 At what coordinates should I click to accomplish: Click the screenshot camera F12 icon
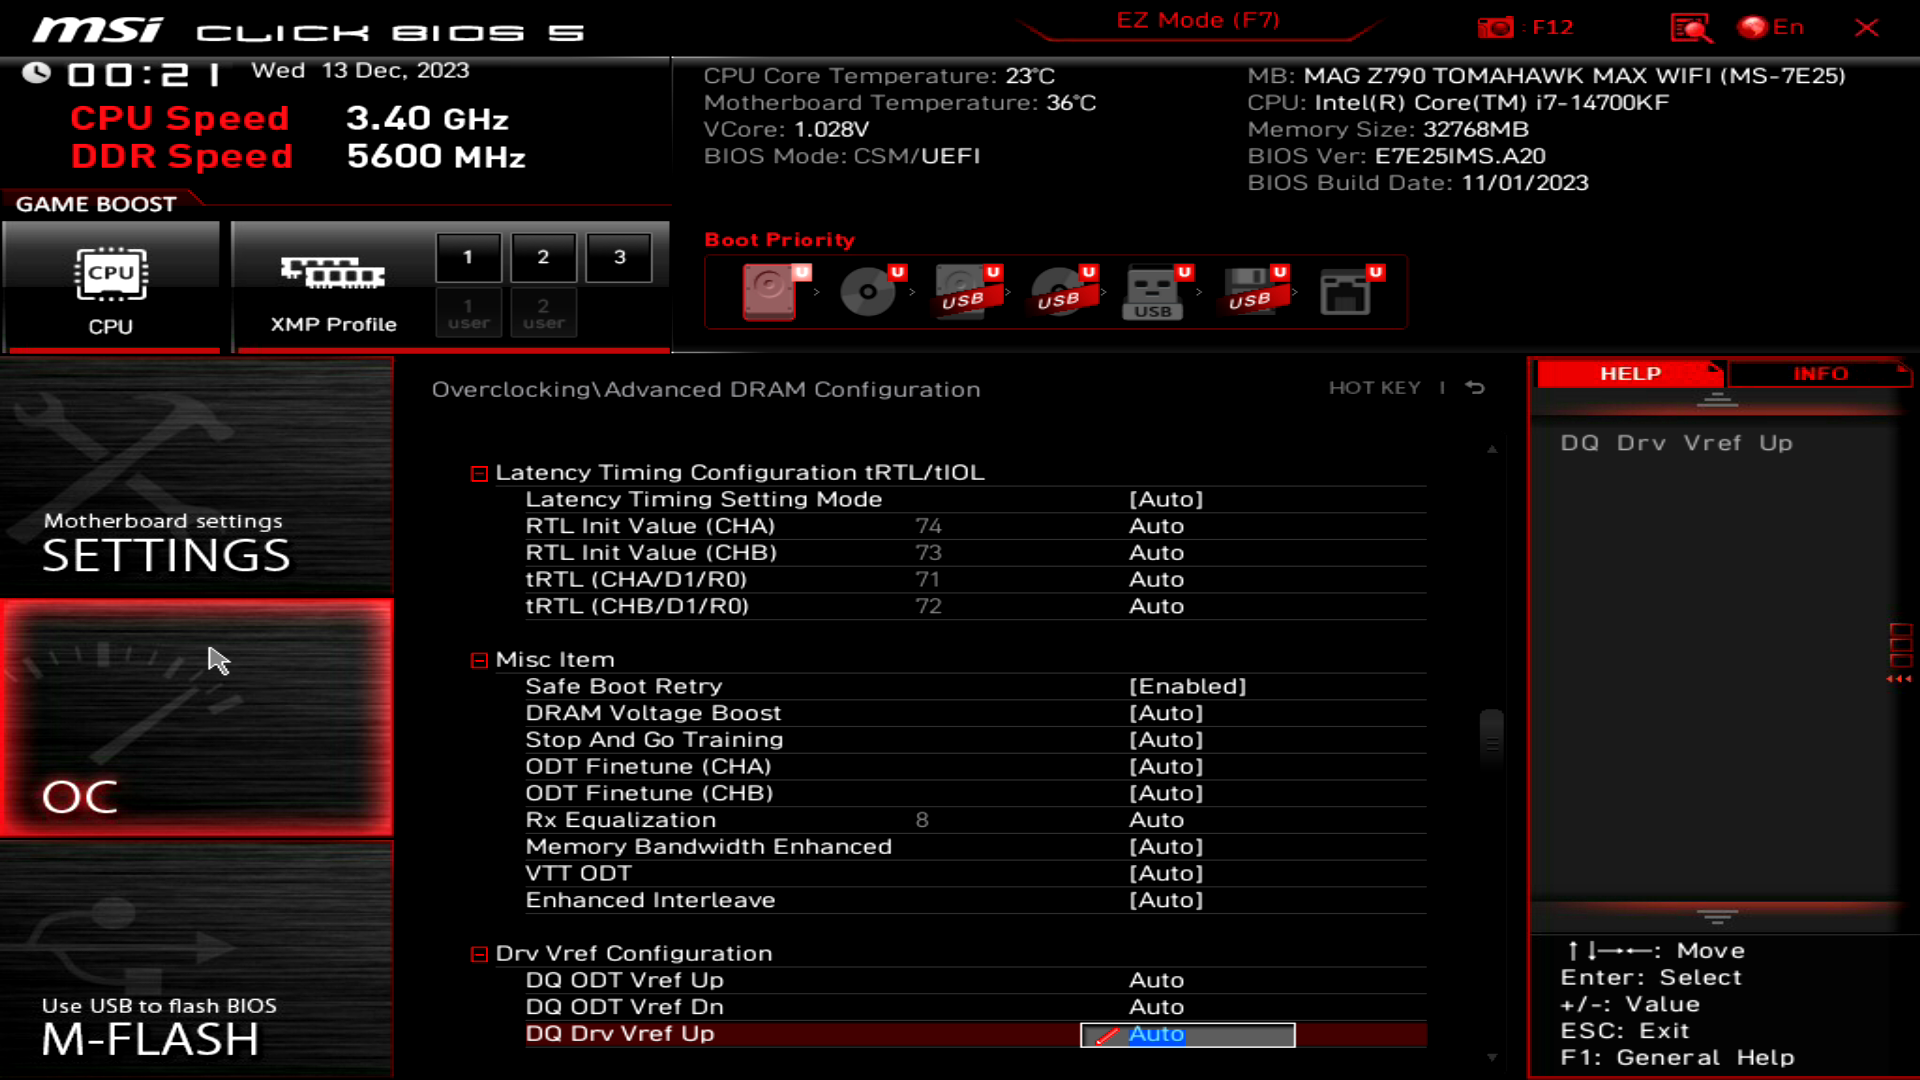[x=1494, y=27]
